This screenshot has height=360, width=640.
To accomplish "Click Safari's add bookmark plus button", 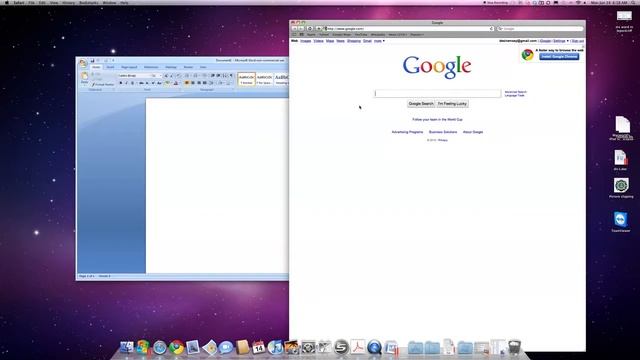I will click(x=319, y=29).
